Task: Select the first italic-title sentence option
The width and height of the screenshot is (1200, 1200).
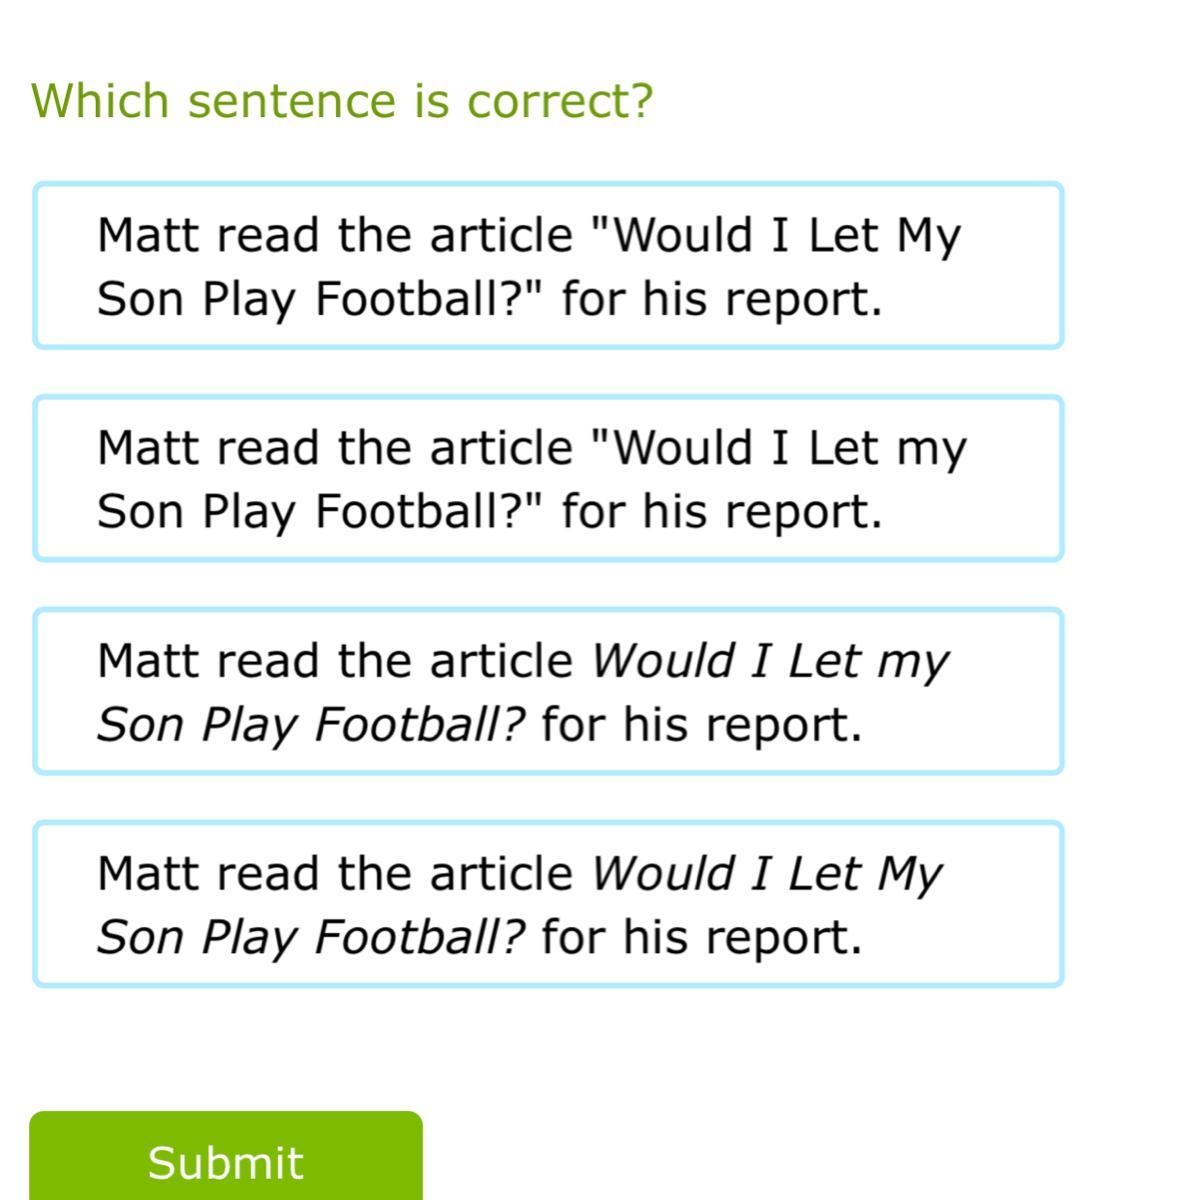Action: (548, 692)
